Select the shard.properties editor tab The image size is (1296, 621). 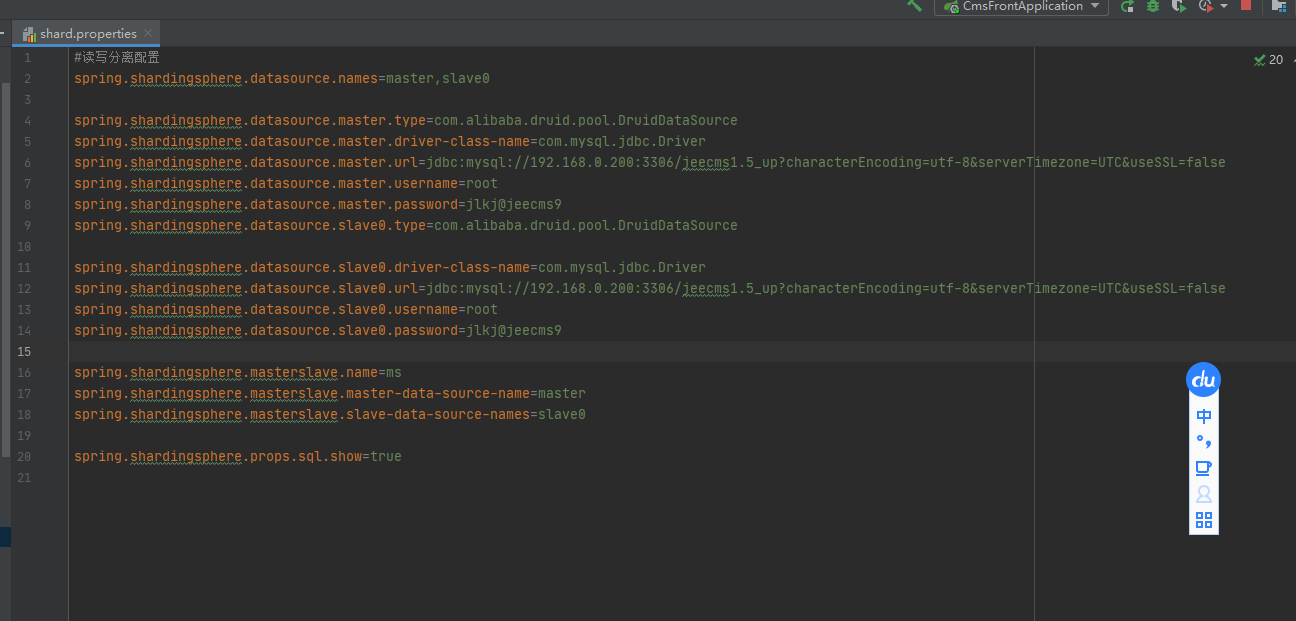(x=87, y=33)
